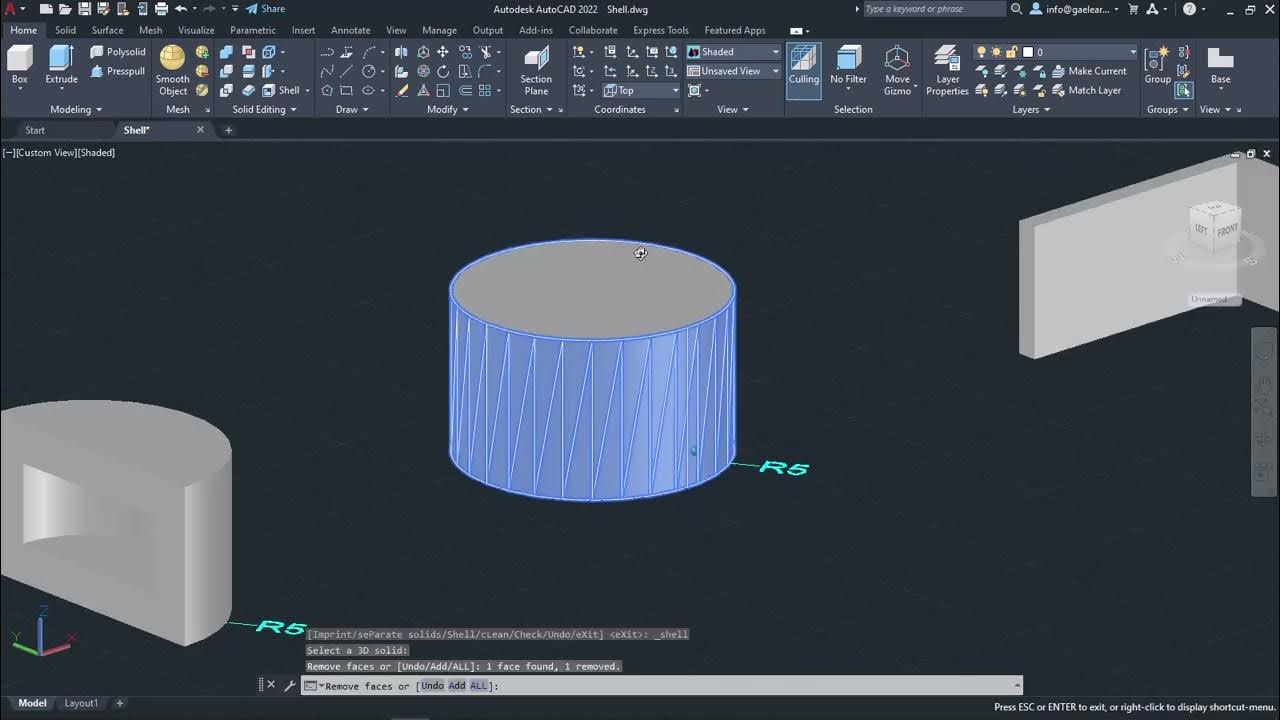Viewport: 1280px width, 720px height.
Task: Click the layer 0 white color swatch
Action: [x=1027, y=52]
